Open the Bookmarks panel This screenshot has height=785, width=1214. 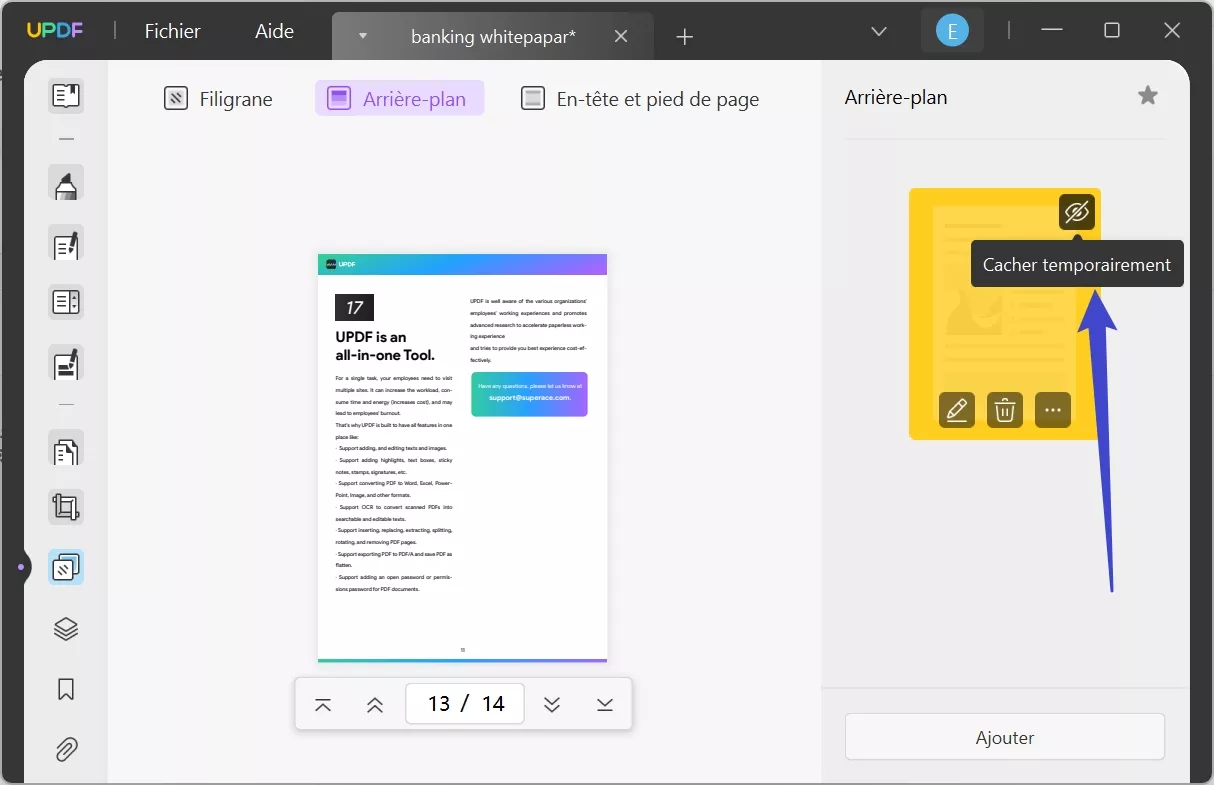66,689
